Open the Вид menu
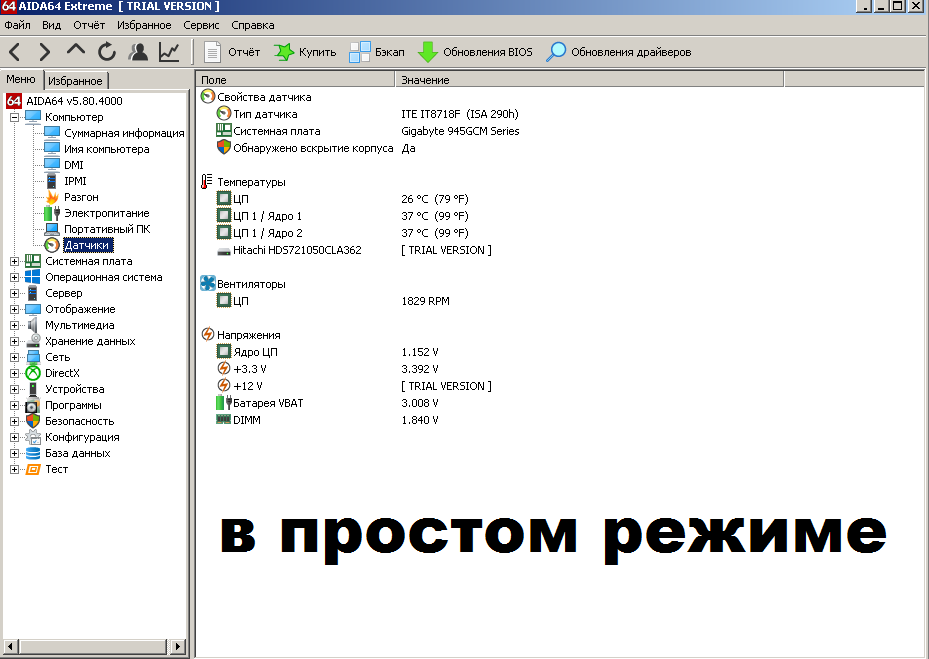This screenshot has height=659, width=929. [52, 25]
